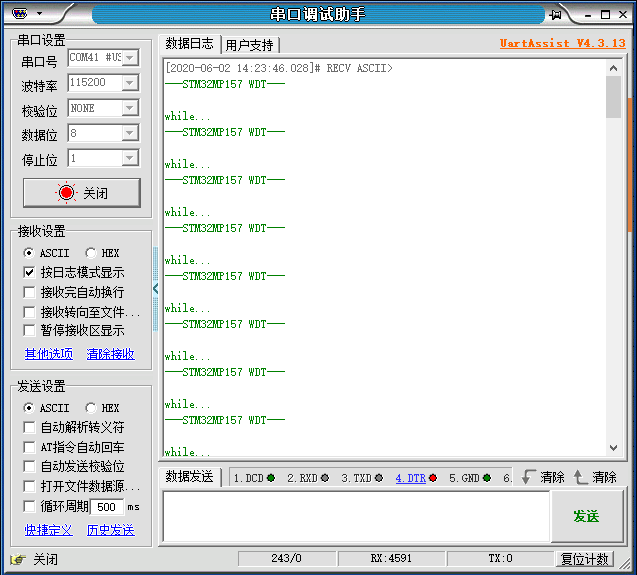This screenshot has width=637, height=575.
Task: Select the 数据发送 tab
Action: pyautogui.click(x=189, y=476)
